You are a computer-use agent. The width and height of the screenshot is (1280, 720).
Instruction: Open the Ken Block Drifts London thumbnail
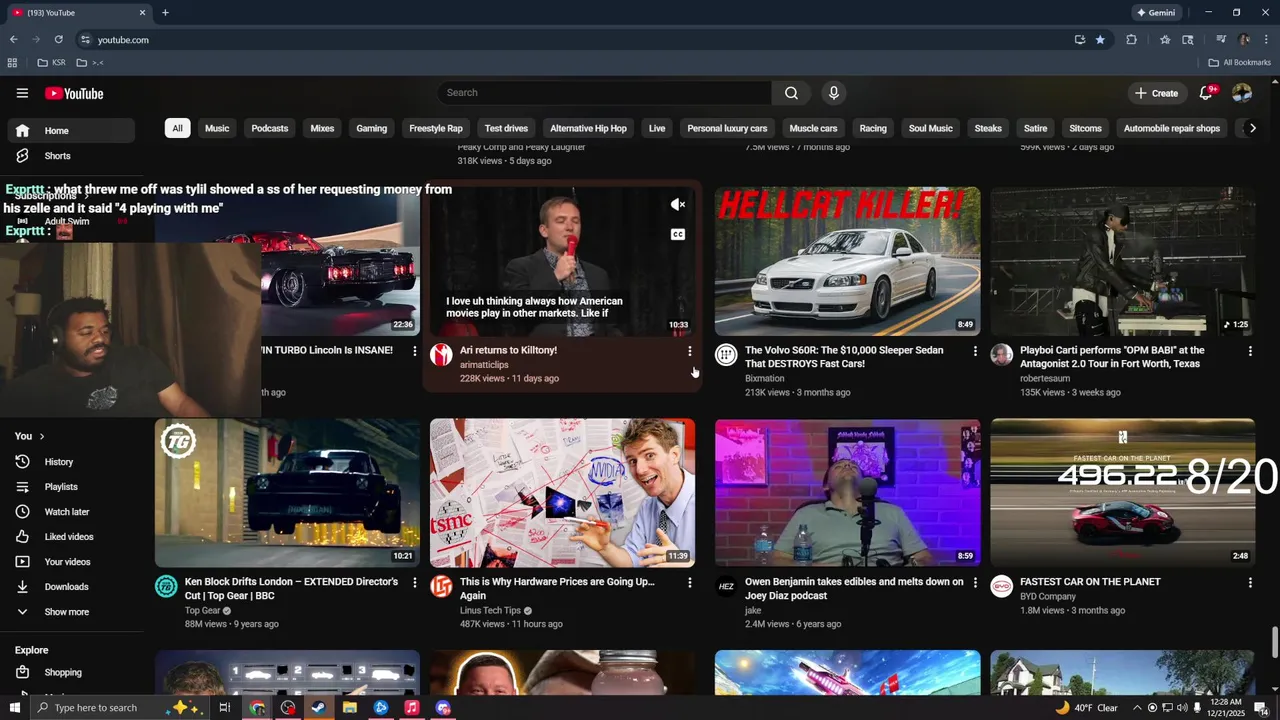288,493
